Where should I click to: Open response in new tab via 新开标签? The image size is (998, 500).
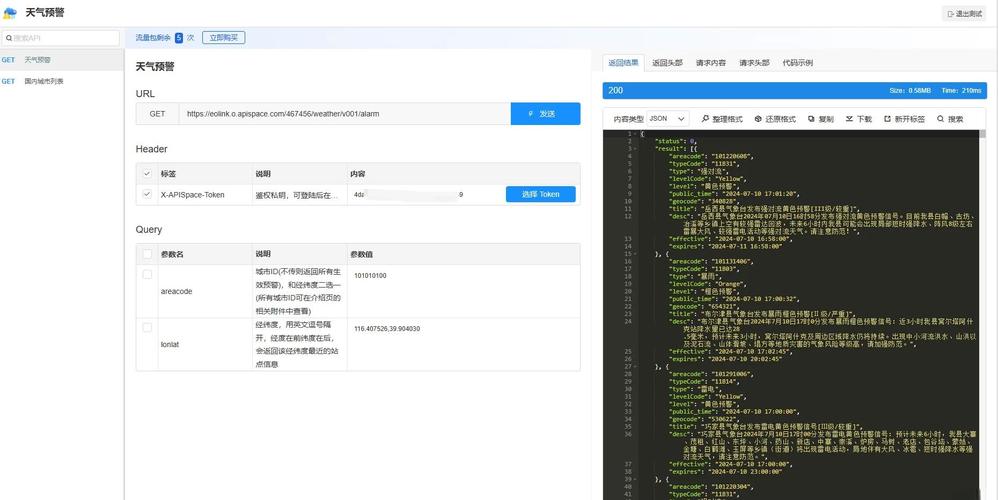(x=904, y=119)
